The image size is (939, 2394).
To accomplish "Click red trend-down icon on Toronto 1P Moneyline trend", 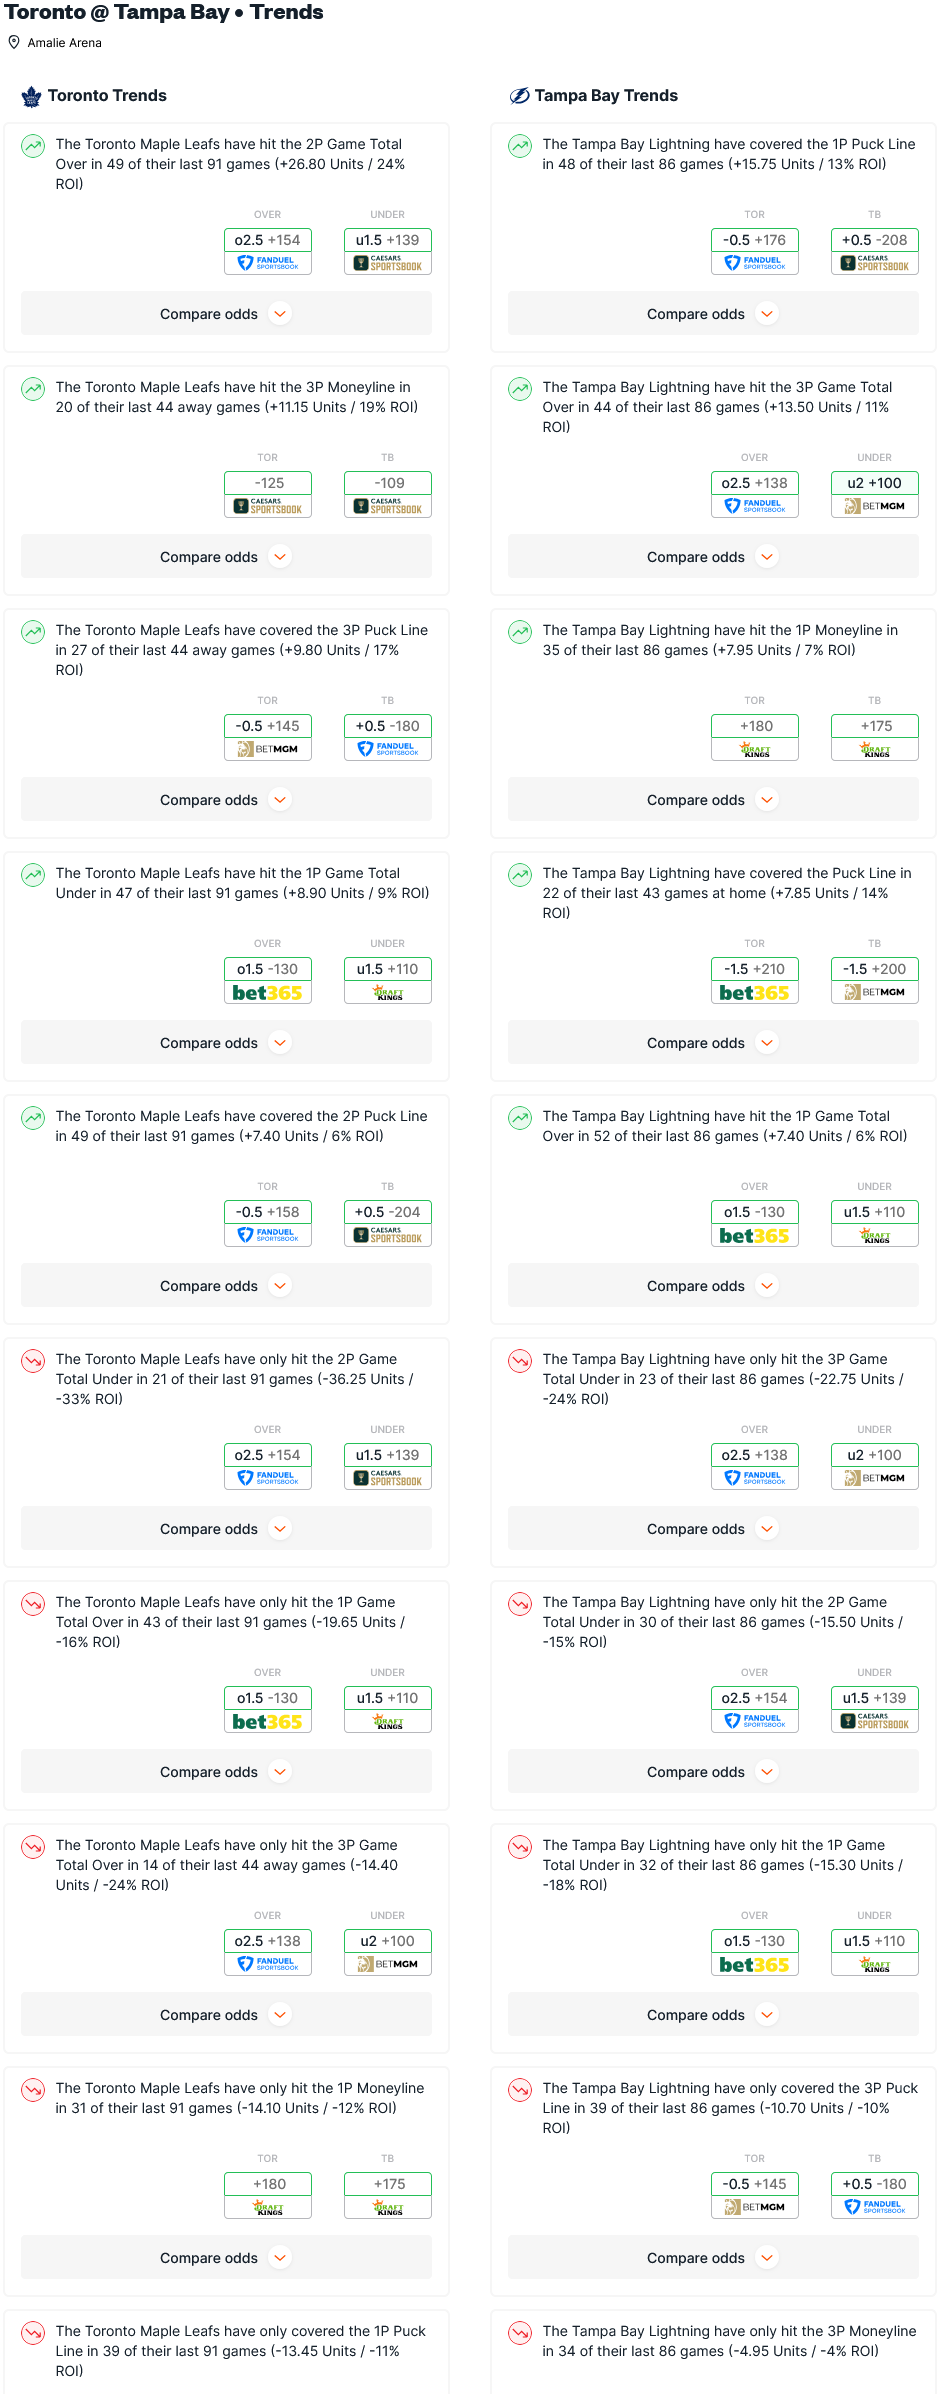I will 33,2090.
